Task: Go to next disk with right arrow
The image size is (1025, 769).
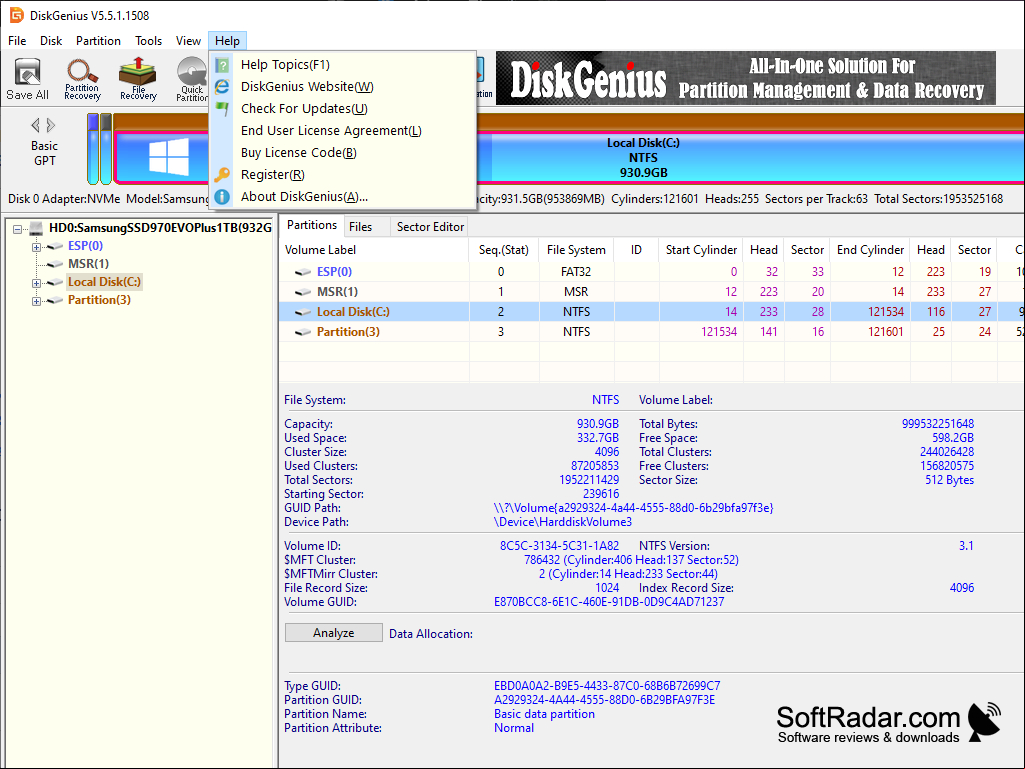Action: coord(51,125)
